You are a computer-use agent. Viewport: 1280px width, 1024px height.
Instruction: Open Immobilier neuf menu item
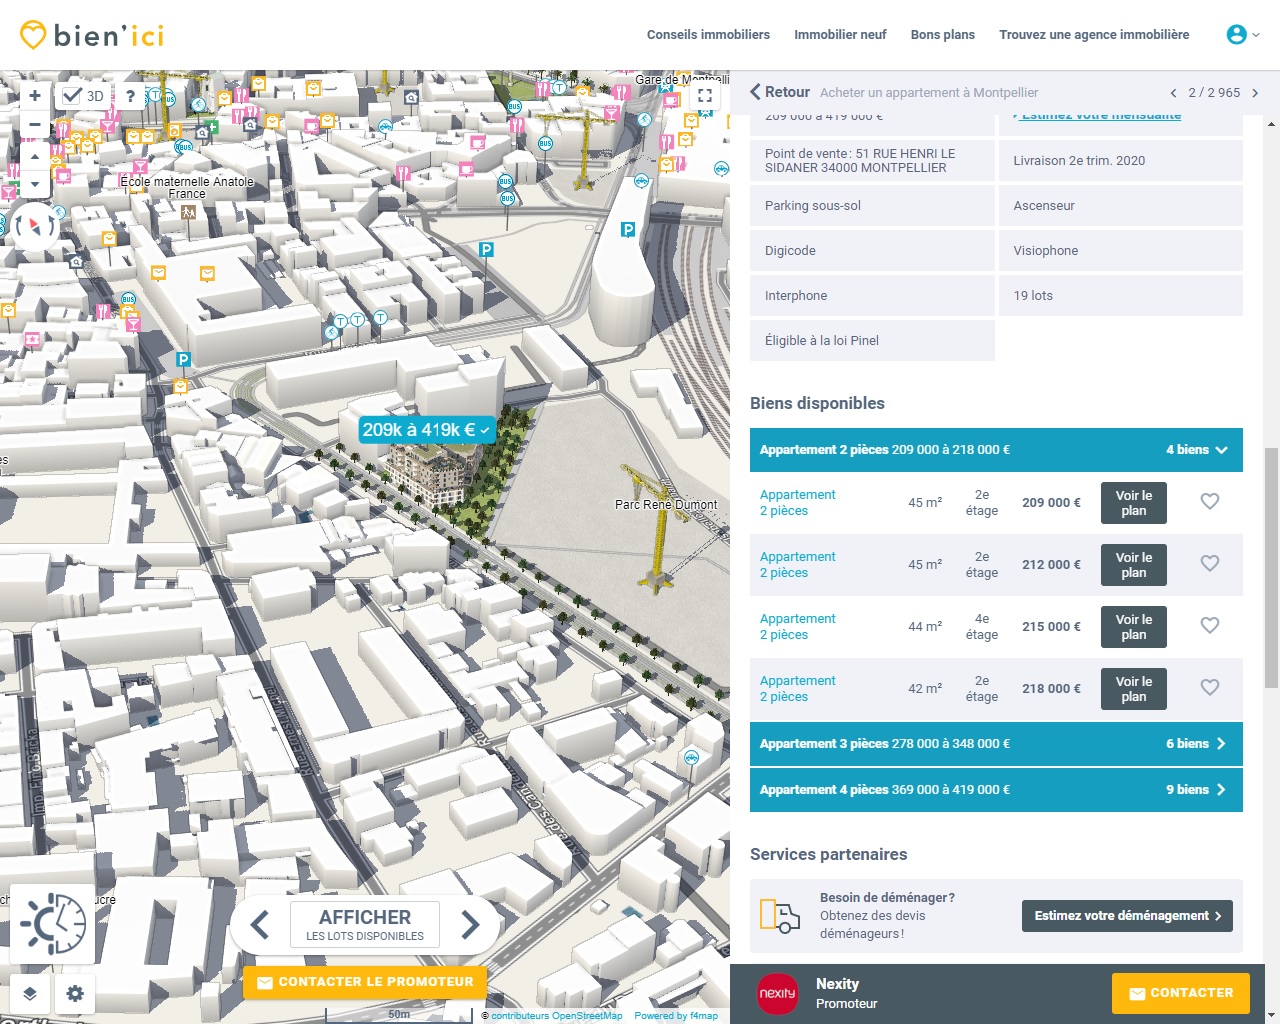pos(840,34)
